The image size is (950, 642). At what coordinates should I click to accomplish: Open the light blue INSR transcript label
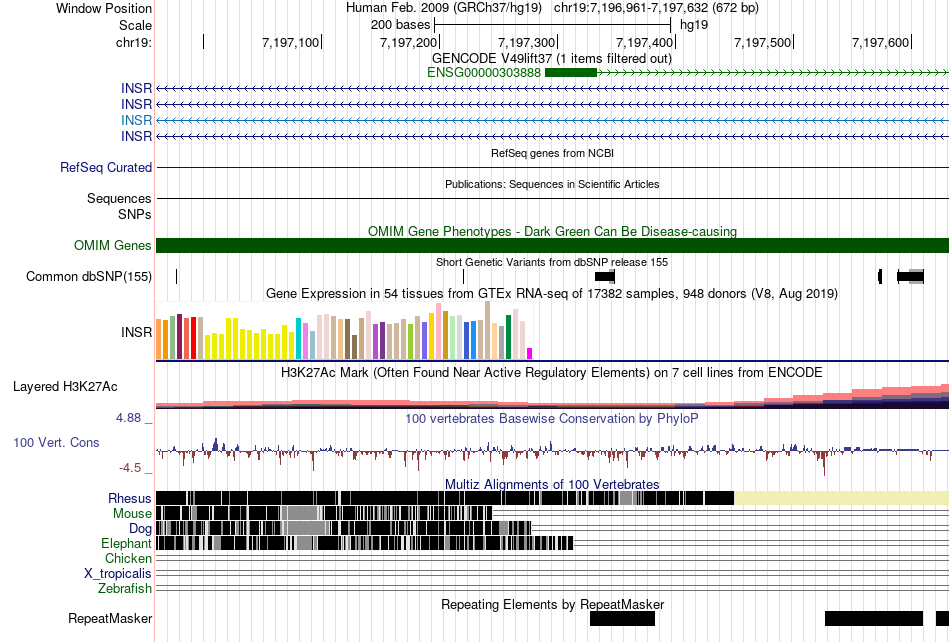[136, 120]
